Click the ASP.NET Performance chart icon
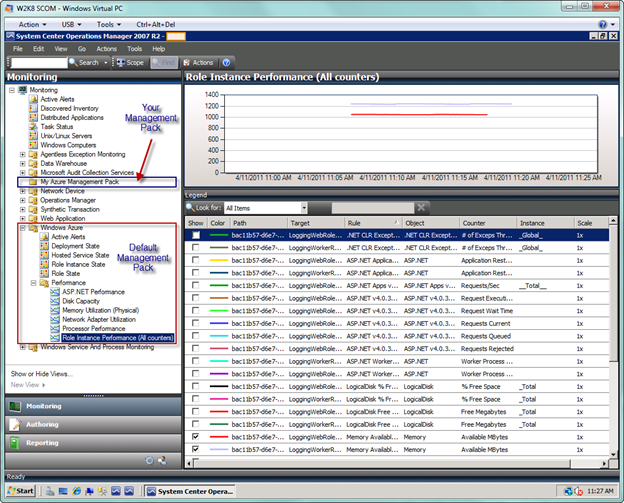The height and width of the screenshot is (503, 624). 55,292
